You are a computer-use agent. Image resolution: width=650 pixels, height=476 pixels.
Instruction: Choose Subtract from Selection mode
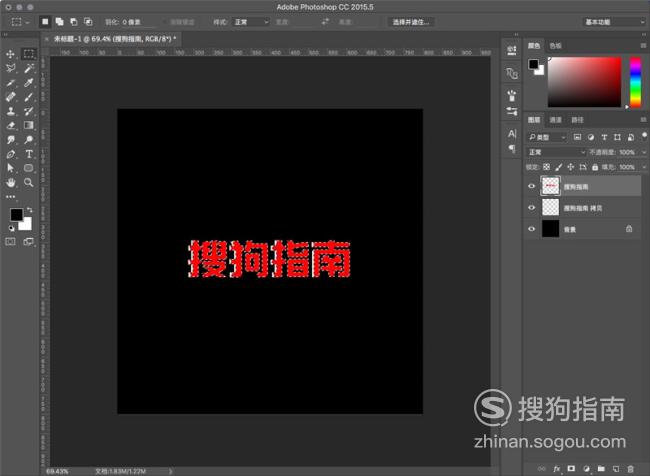tap(74, 22)
